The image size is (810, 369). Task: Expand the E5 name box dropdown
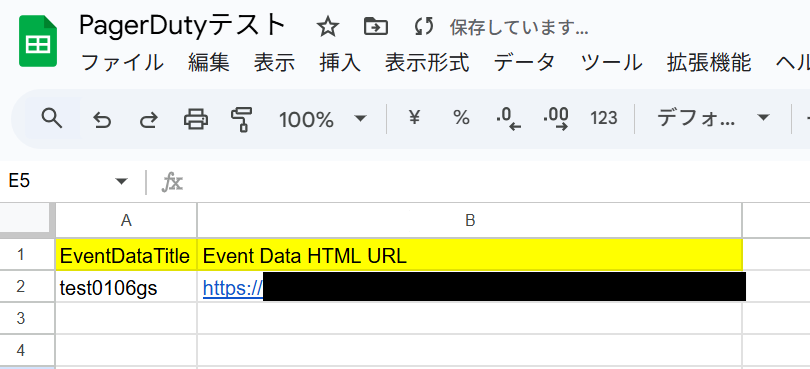[x=121, y=181]
